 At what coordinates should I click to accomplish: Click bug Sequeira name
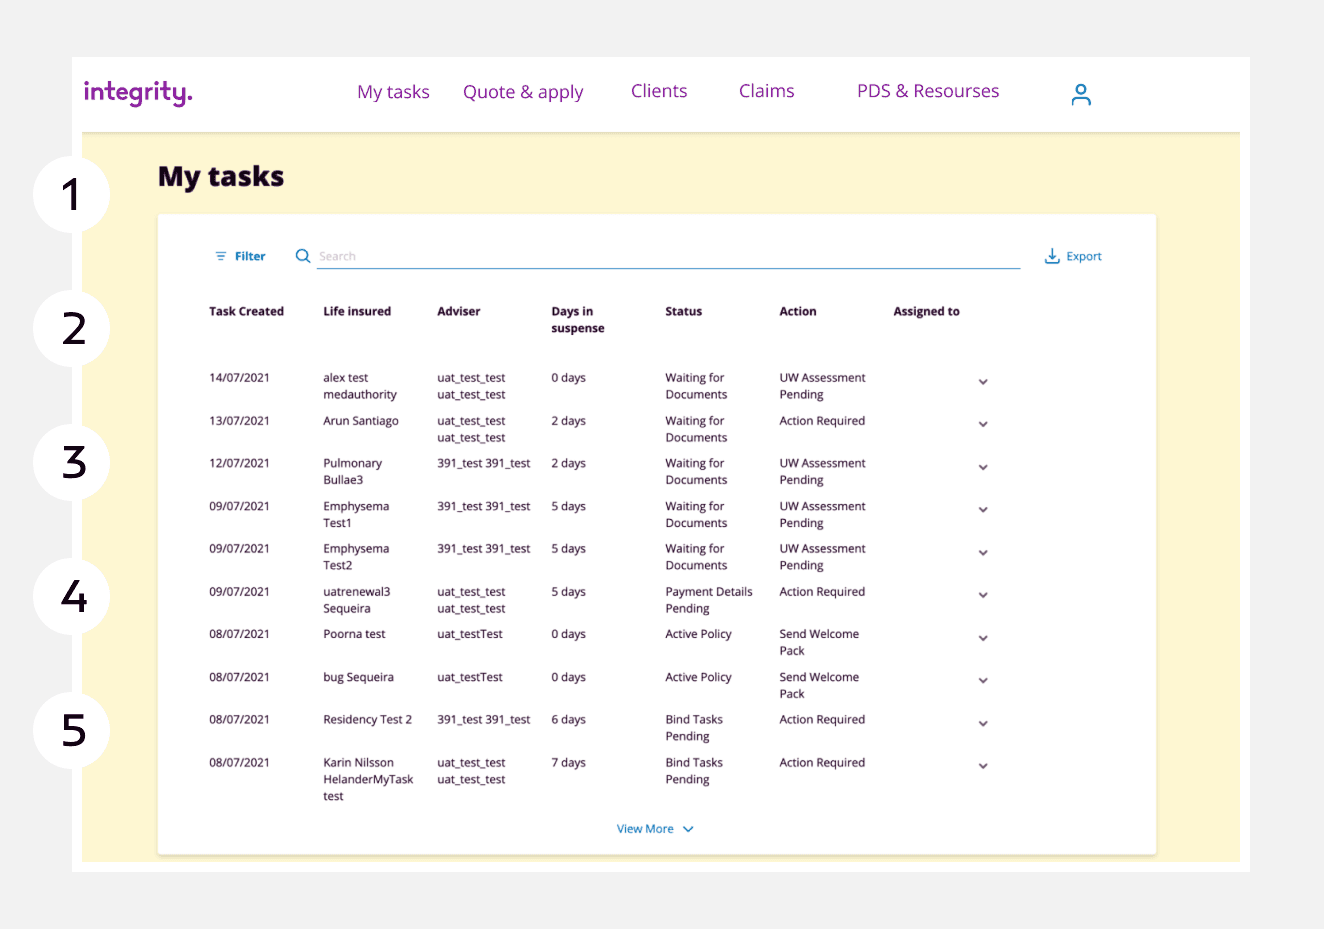358,677
